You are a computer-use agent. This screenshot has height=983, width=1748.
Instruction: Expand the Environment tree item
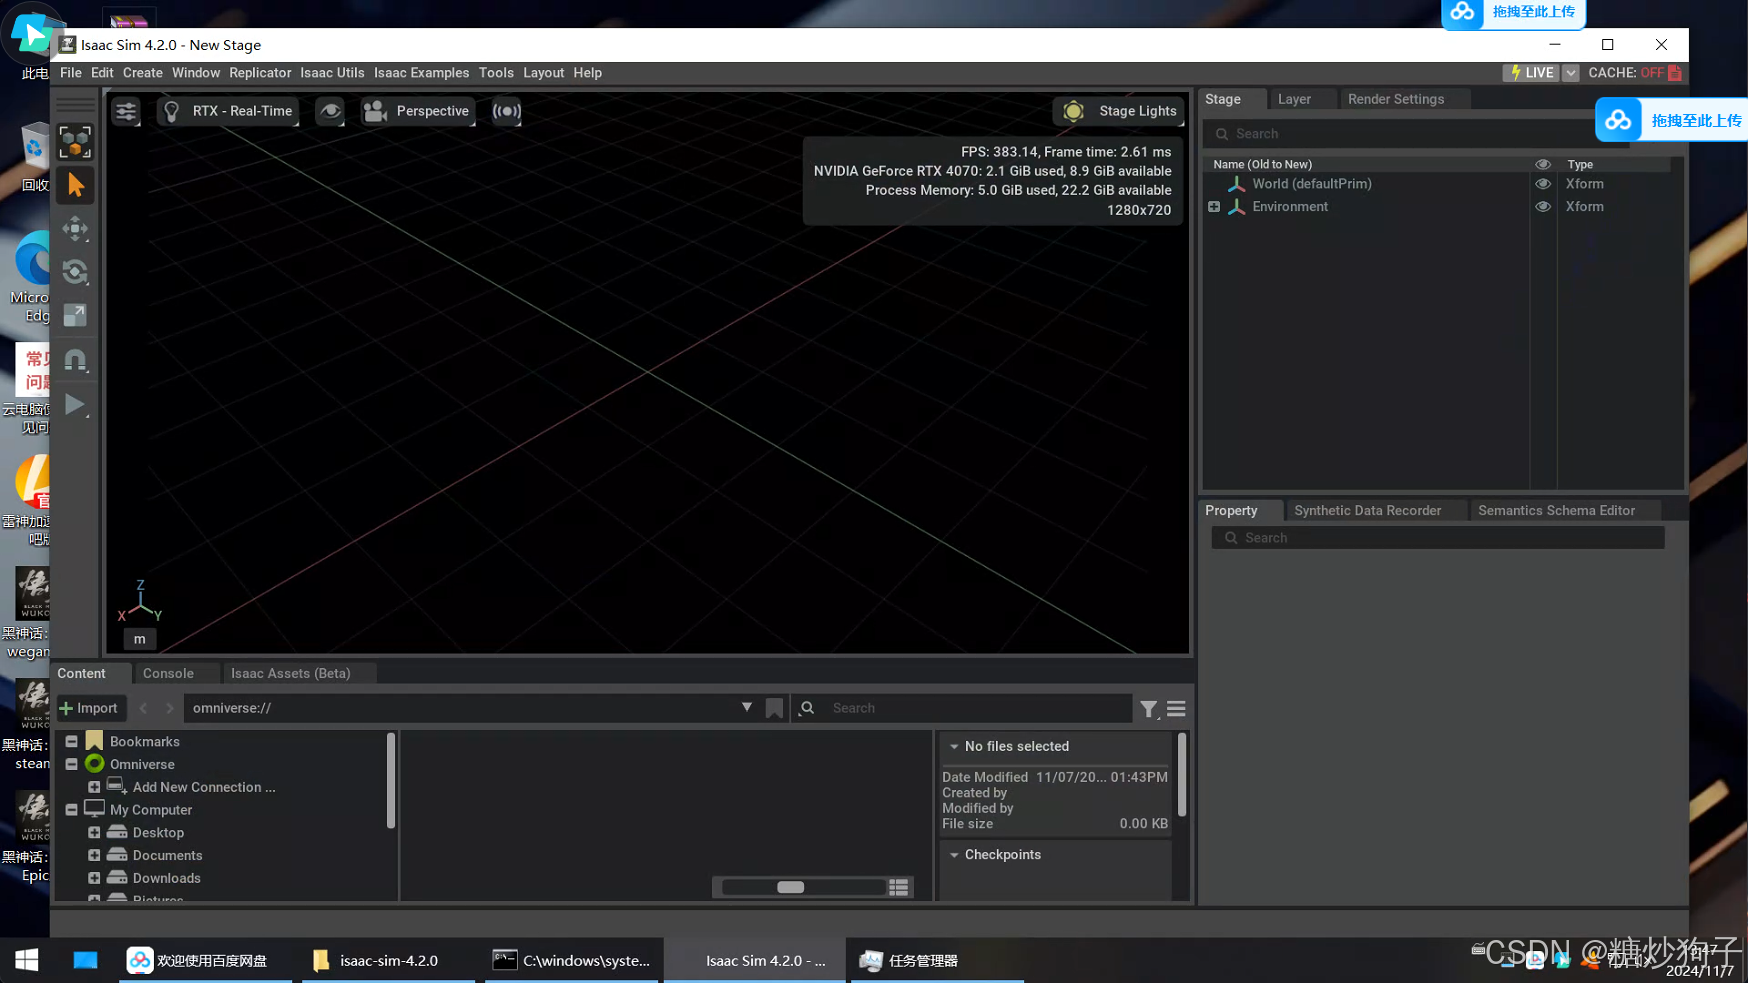coord(1214,207)
